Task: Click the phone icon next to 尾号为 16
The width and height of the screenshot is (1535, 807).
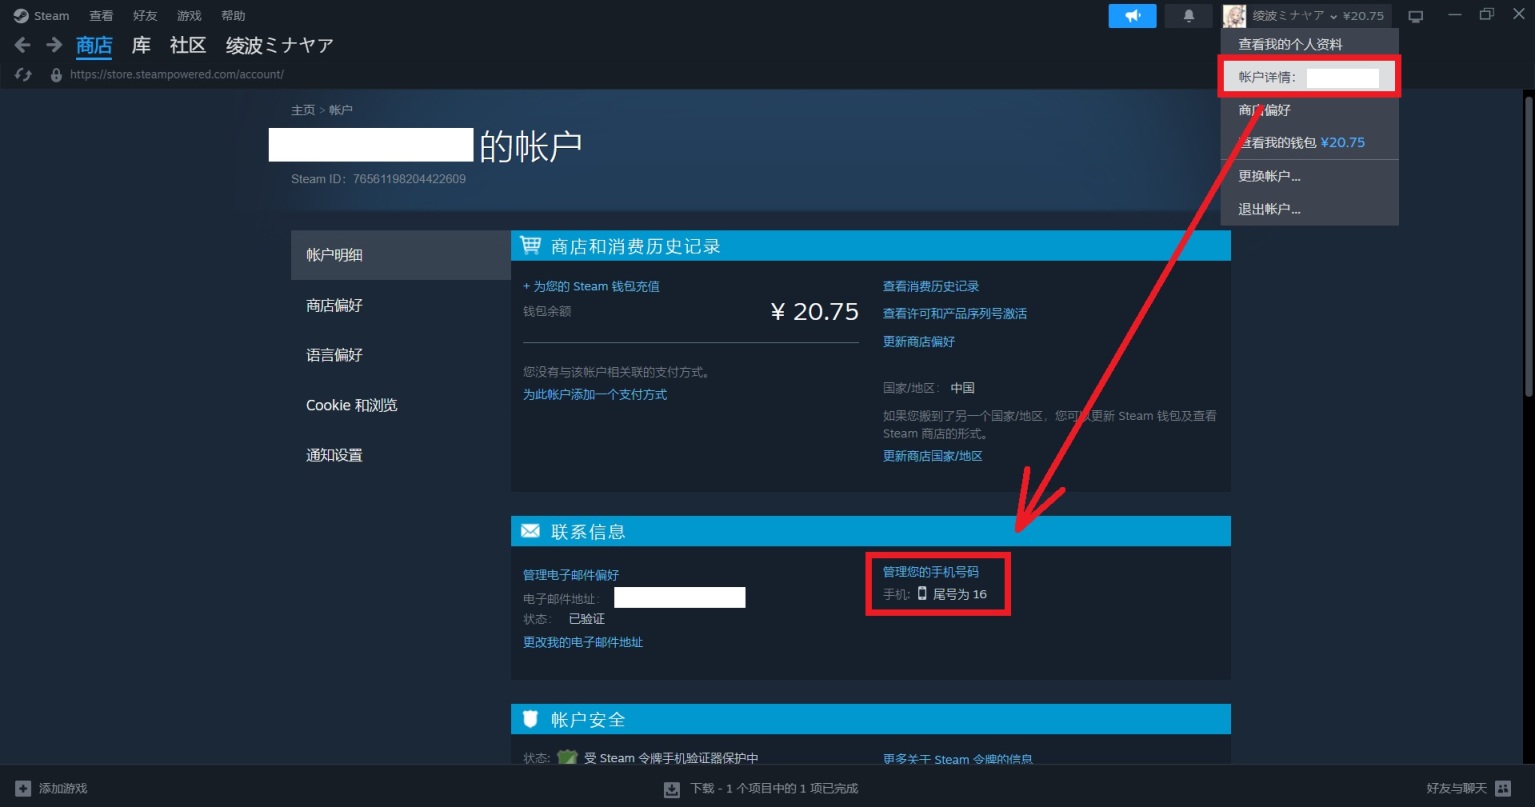Action: pyautogui.click(x=922, y=594)
